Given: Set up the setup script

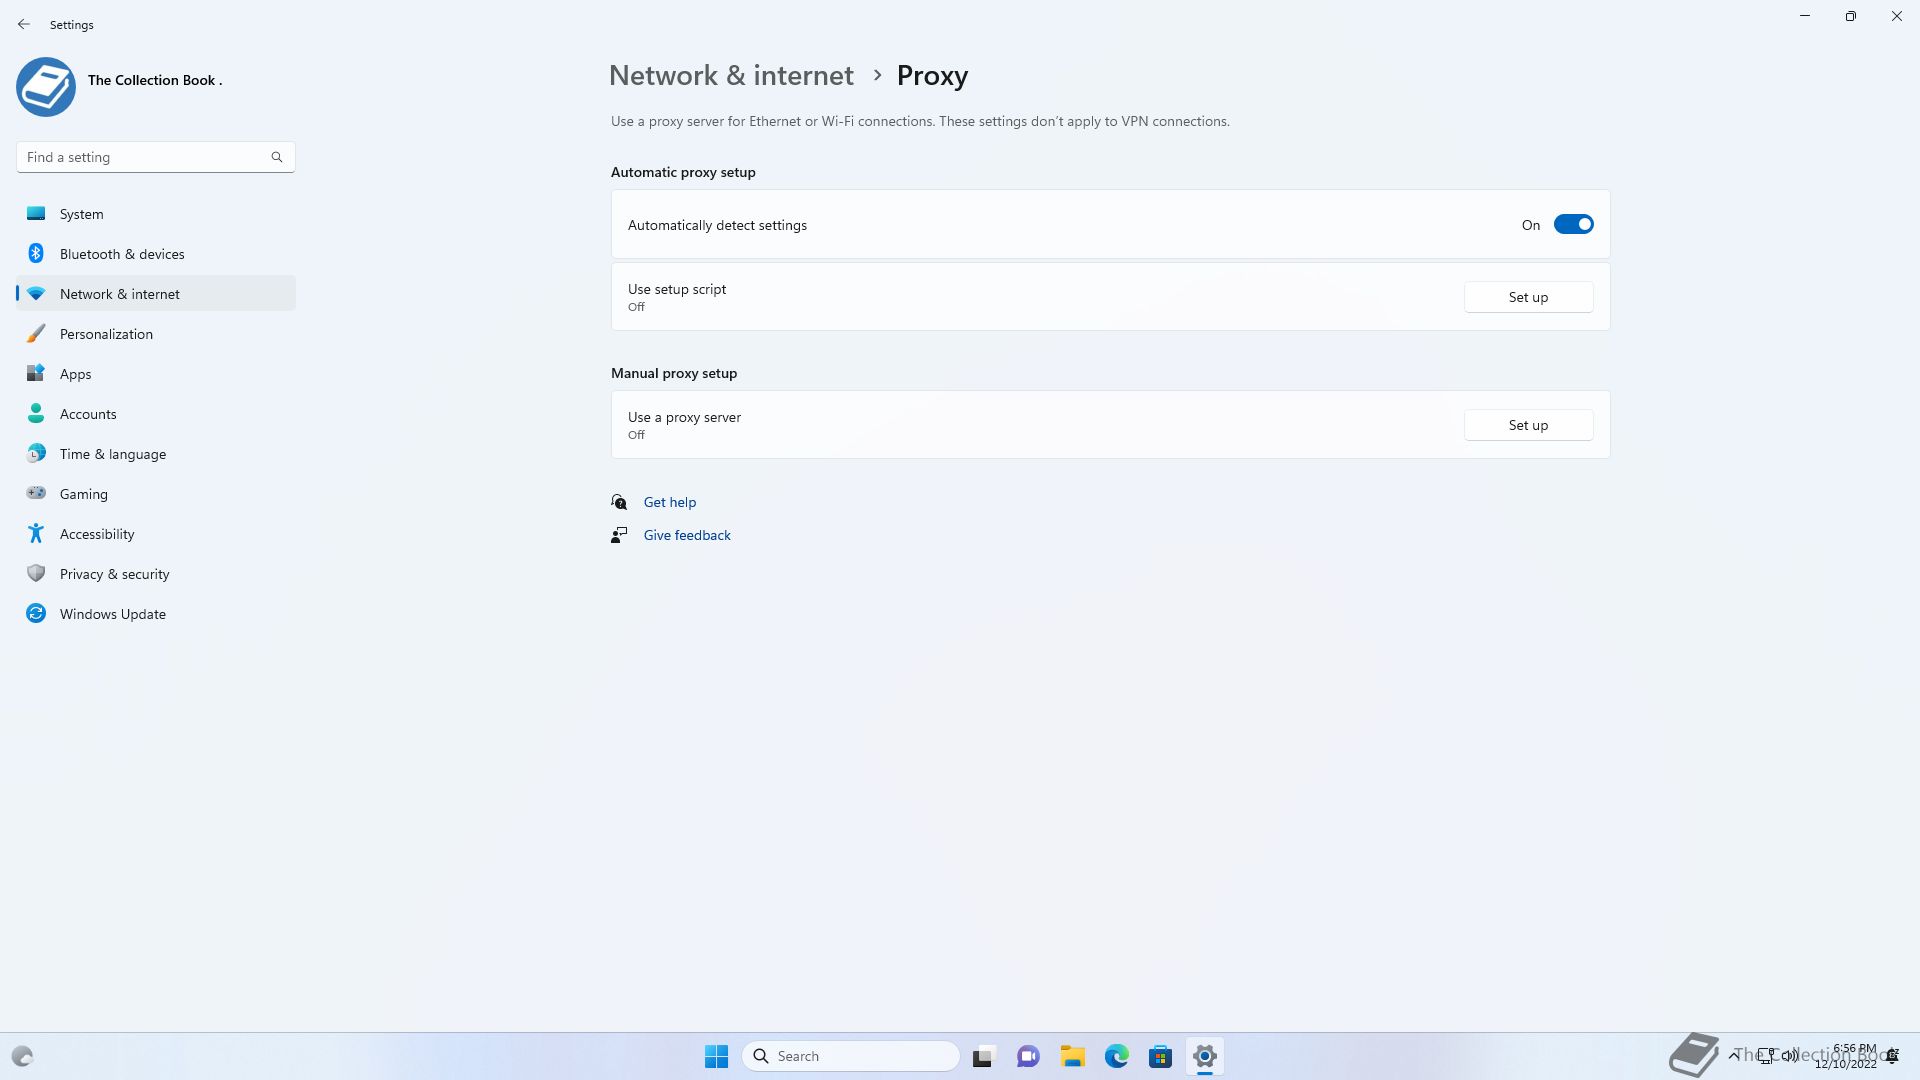Looking at the screenshot, I should pyautogui.click(x=1528, y=297).
